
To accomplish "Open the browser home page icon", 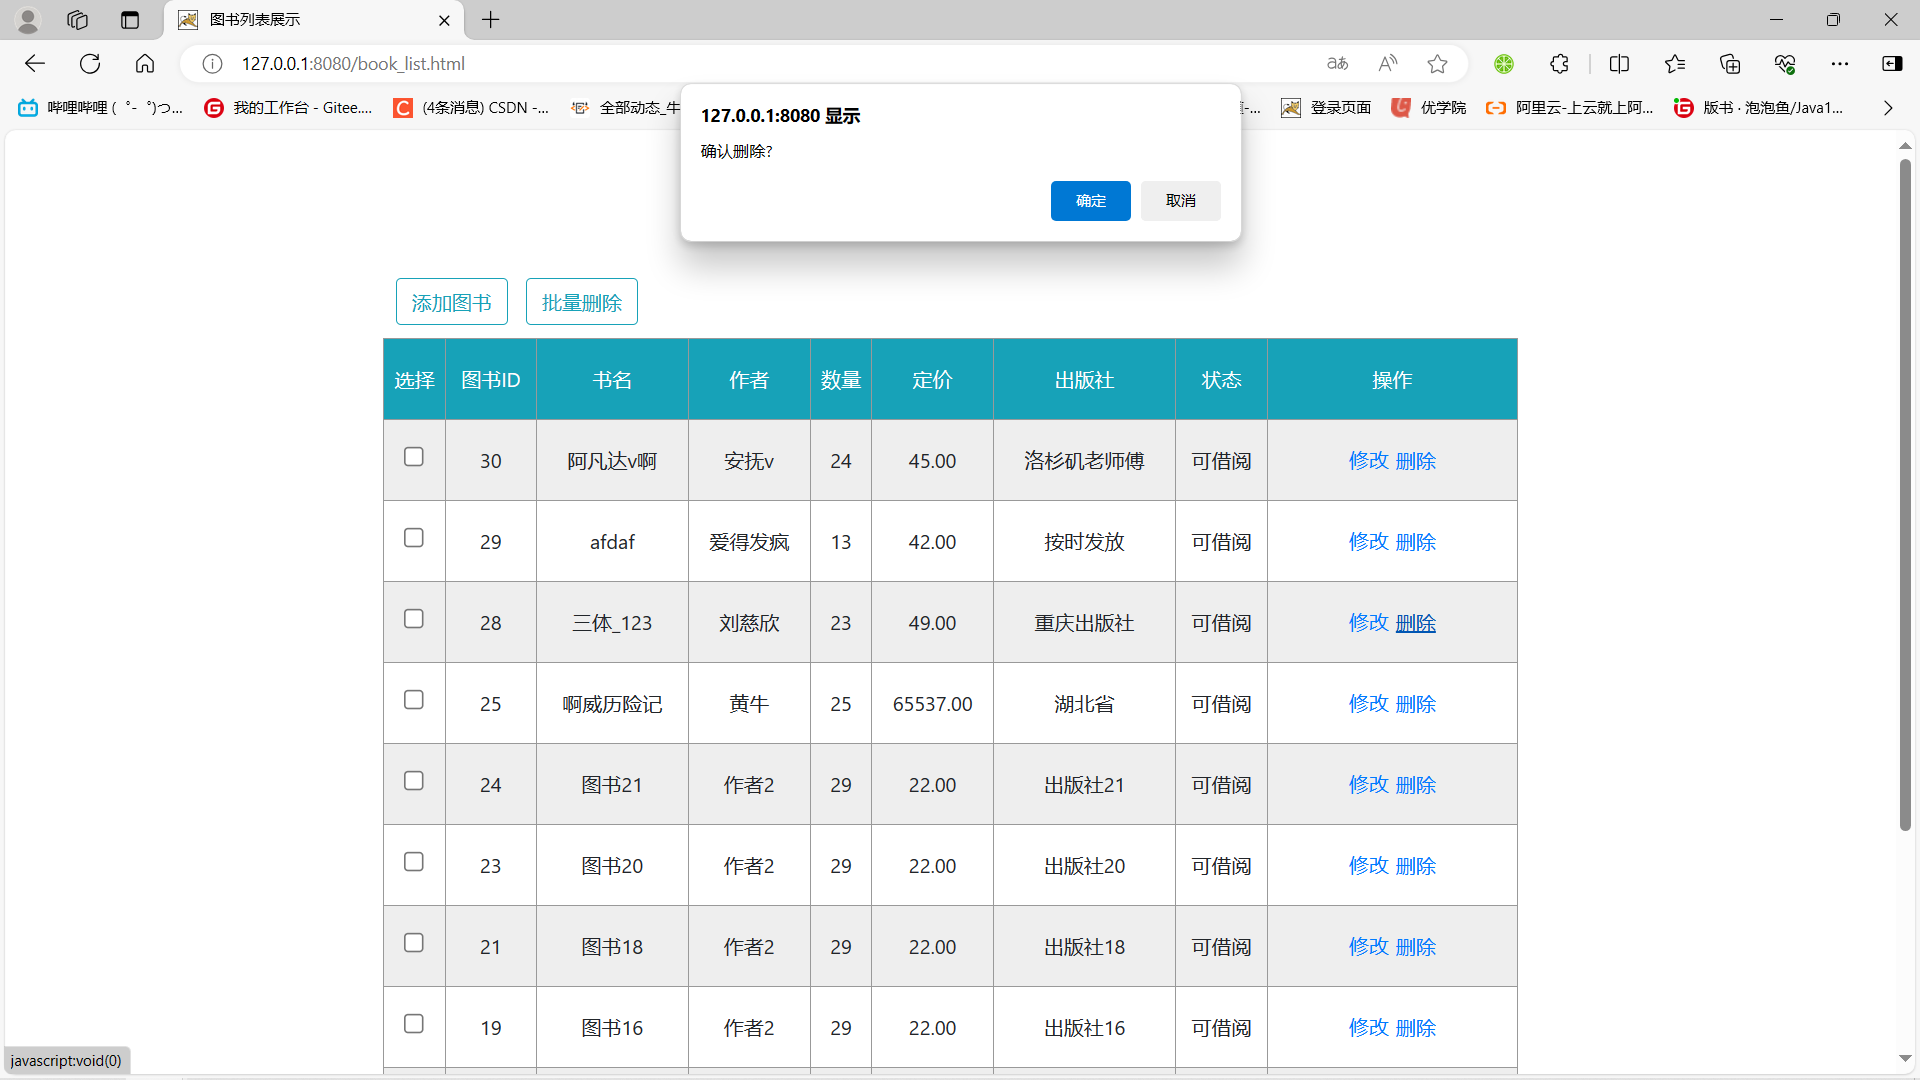I will click(145, 64).
